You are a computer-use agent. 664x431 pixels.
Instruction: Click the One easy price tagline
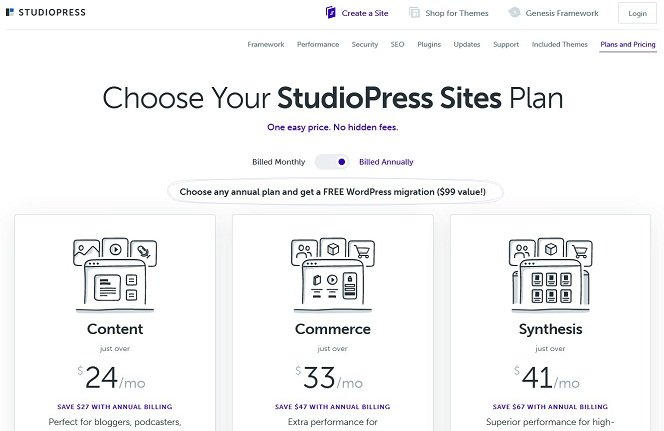[x=332, y=127]
